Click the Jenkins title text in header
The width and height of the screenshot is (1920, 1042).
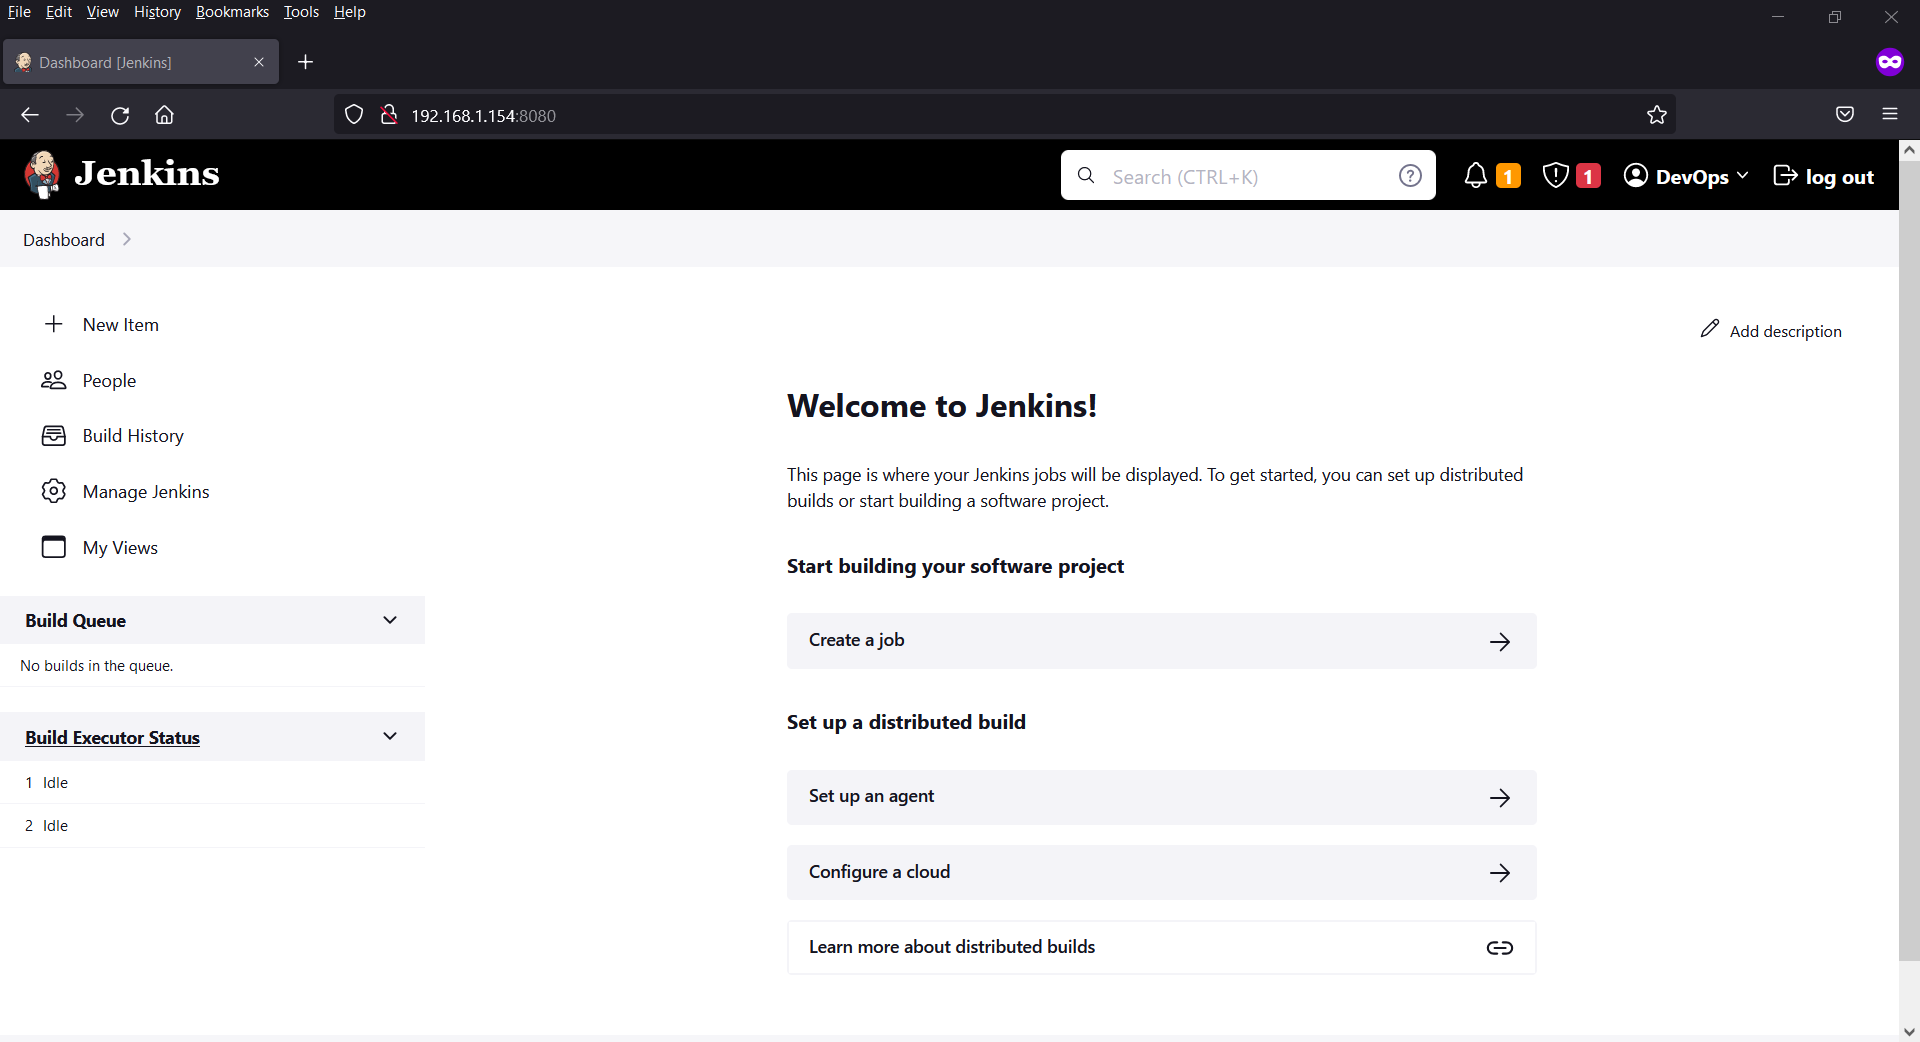tap(146, 173)
